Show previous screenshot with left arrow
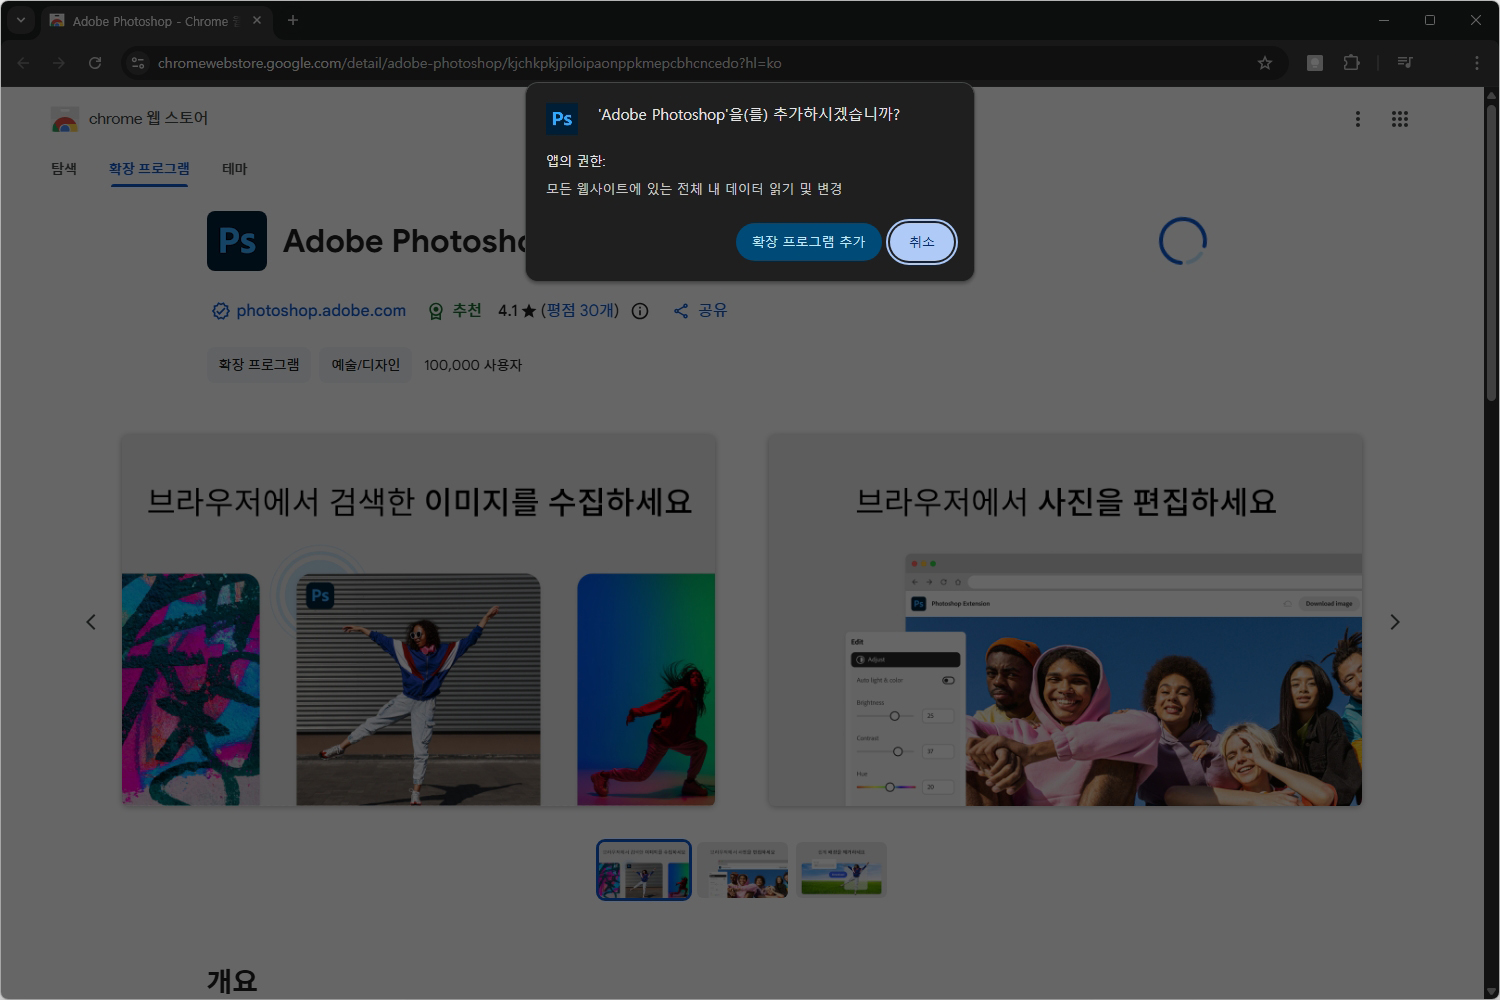The image size is (1500, 1000). click(x=91, y=622)
